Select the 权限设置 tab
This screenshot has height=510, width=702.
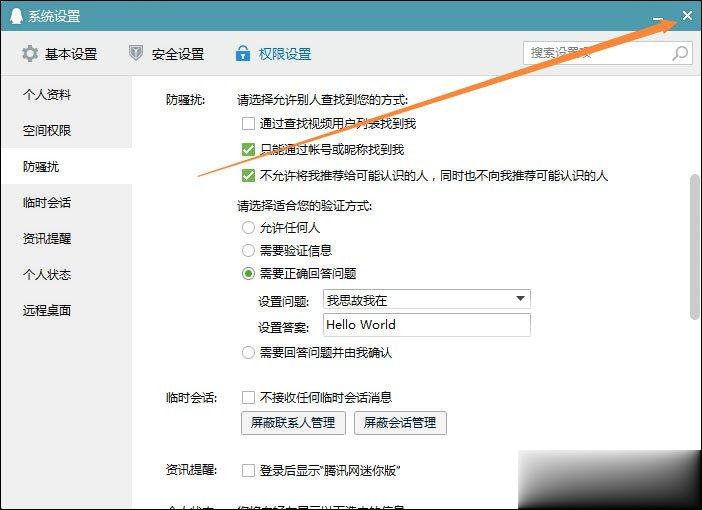(273, 54)
